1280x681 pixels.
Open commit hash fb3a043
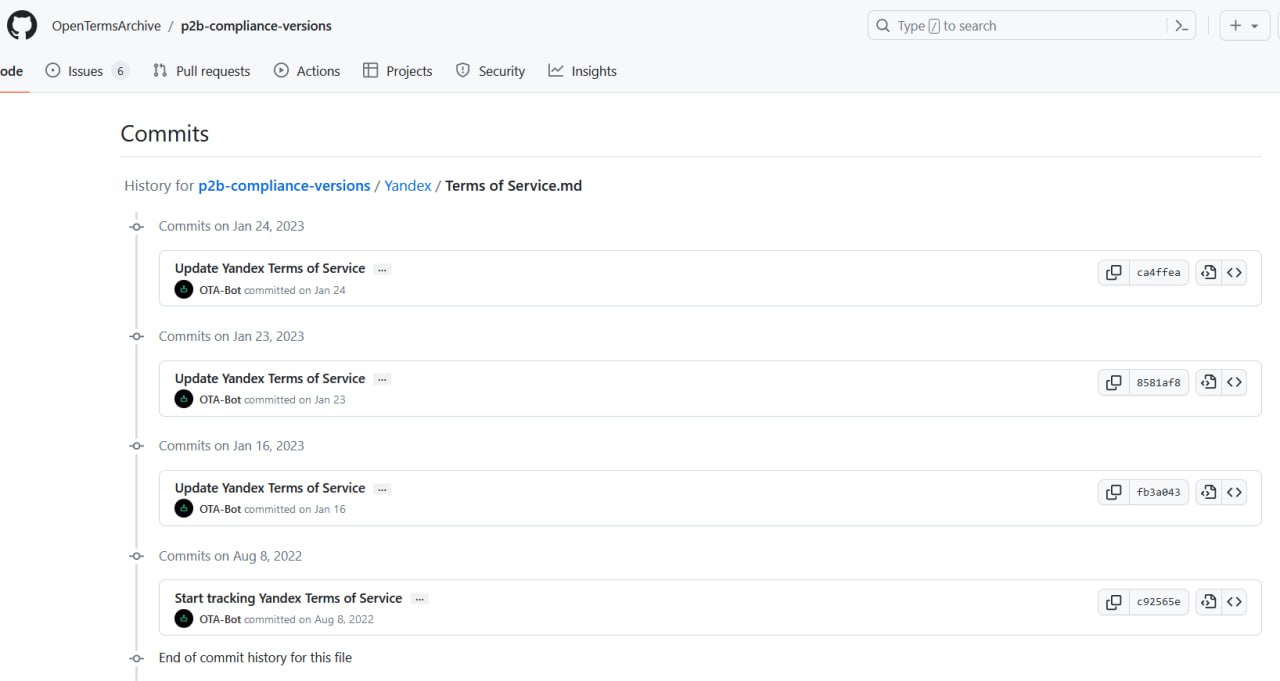tap(1158, 492)
